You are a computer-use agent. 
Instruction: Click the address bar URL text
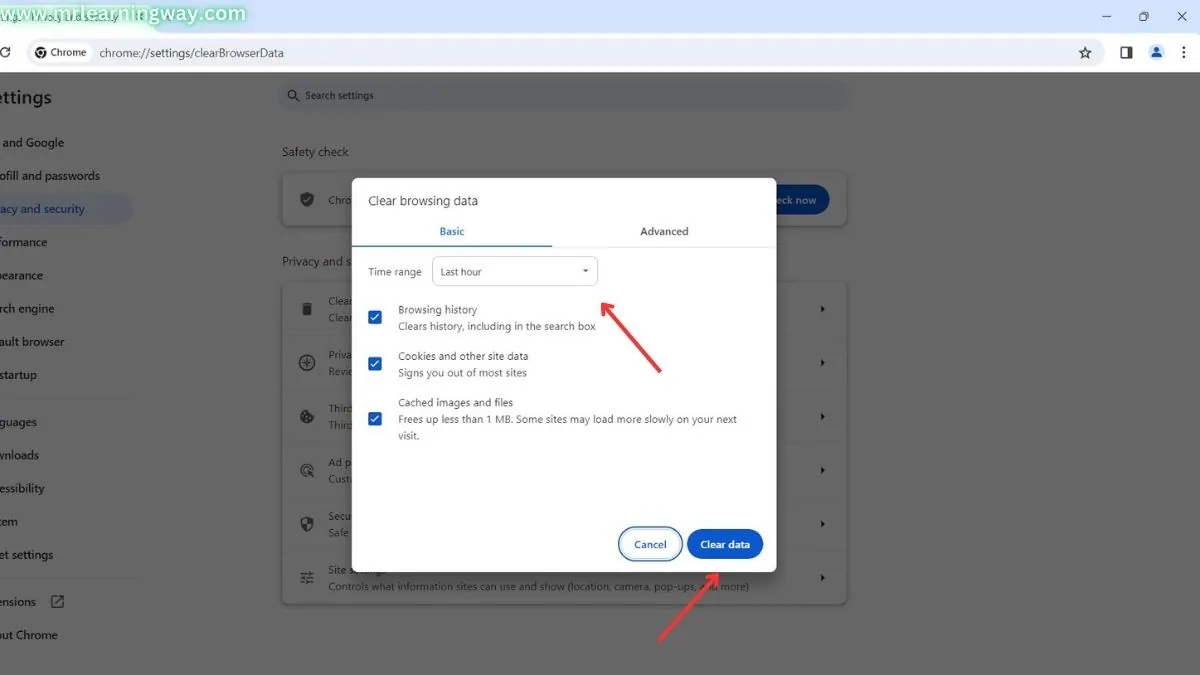click(x=191, y=53)
